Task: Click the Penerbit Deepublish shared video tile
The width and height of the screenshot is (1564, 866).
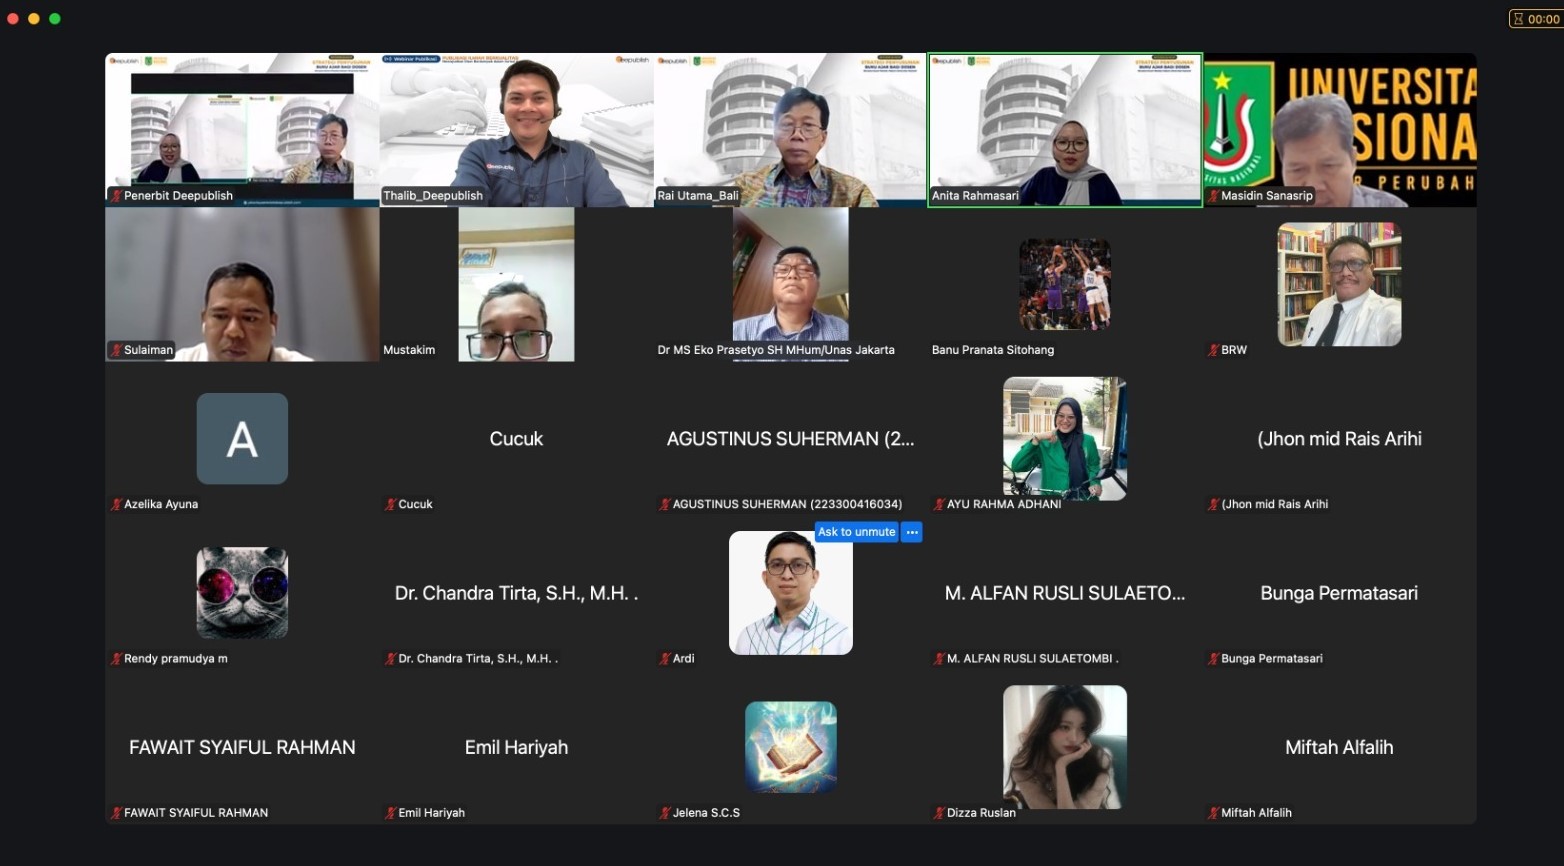Action: [x=242, y=130]
